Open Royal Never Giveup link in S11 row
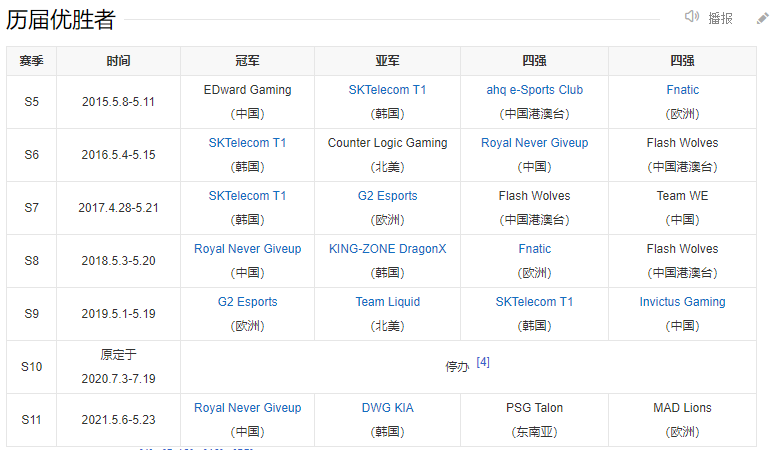The width and height of the screenshot is (771, 450). click(x=247, y=408)
